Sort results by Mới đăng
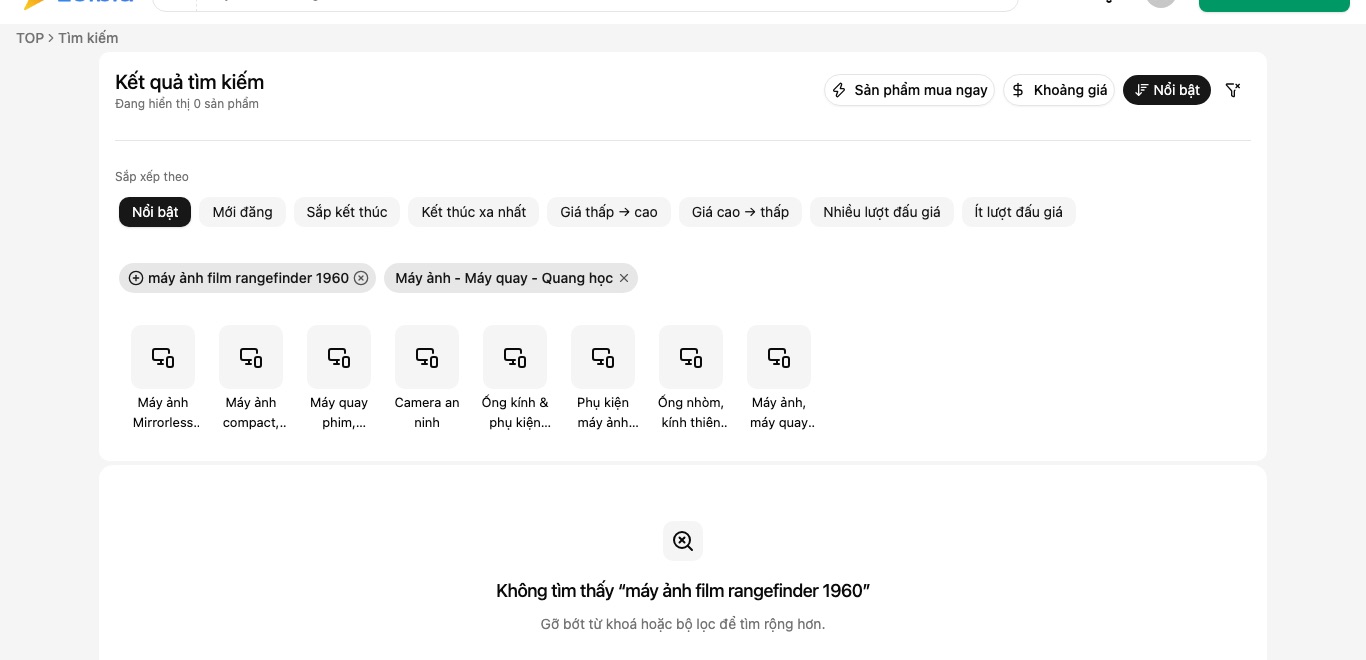Image resolution: width=1366 pixels, height=660 pixels. (242, 212)
